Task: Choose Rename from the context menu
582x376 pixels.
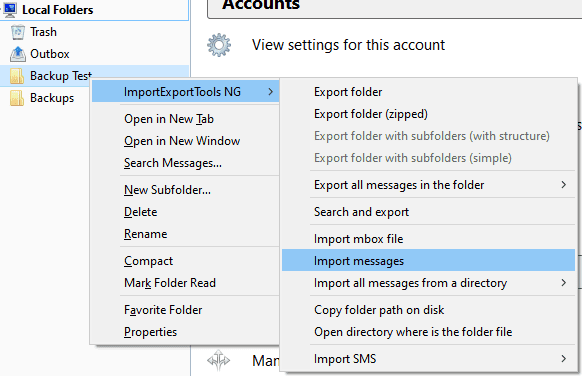Action: tap(186, 234)
